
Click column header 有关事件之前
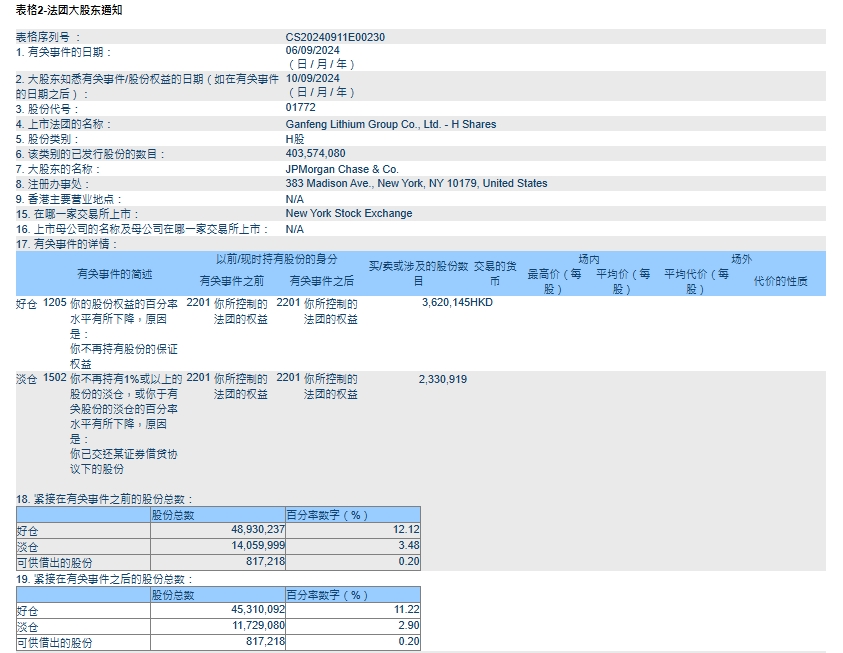pos(232,281)
